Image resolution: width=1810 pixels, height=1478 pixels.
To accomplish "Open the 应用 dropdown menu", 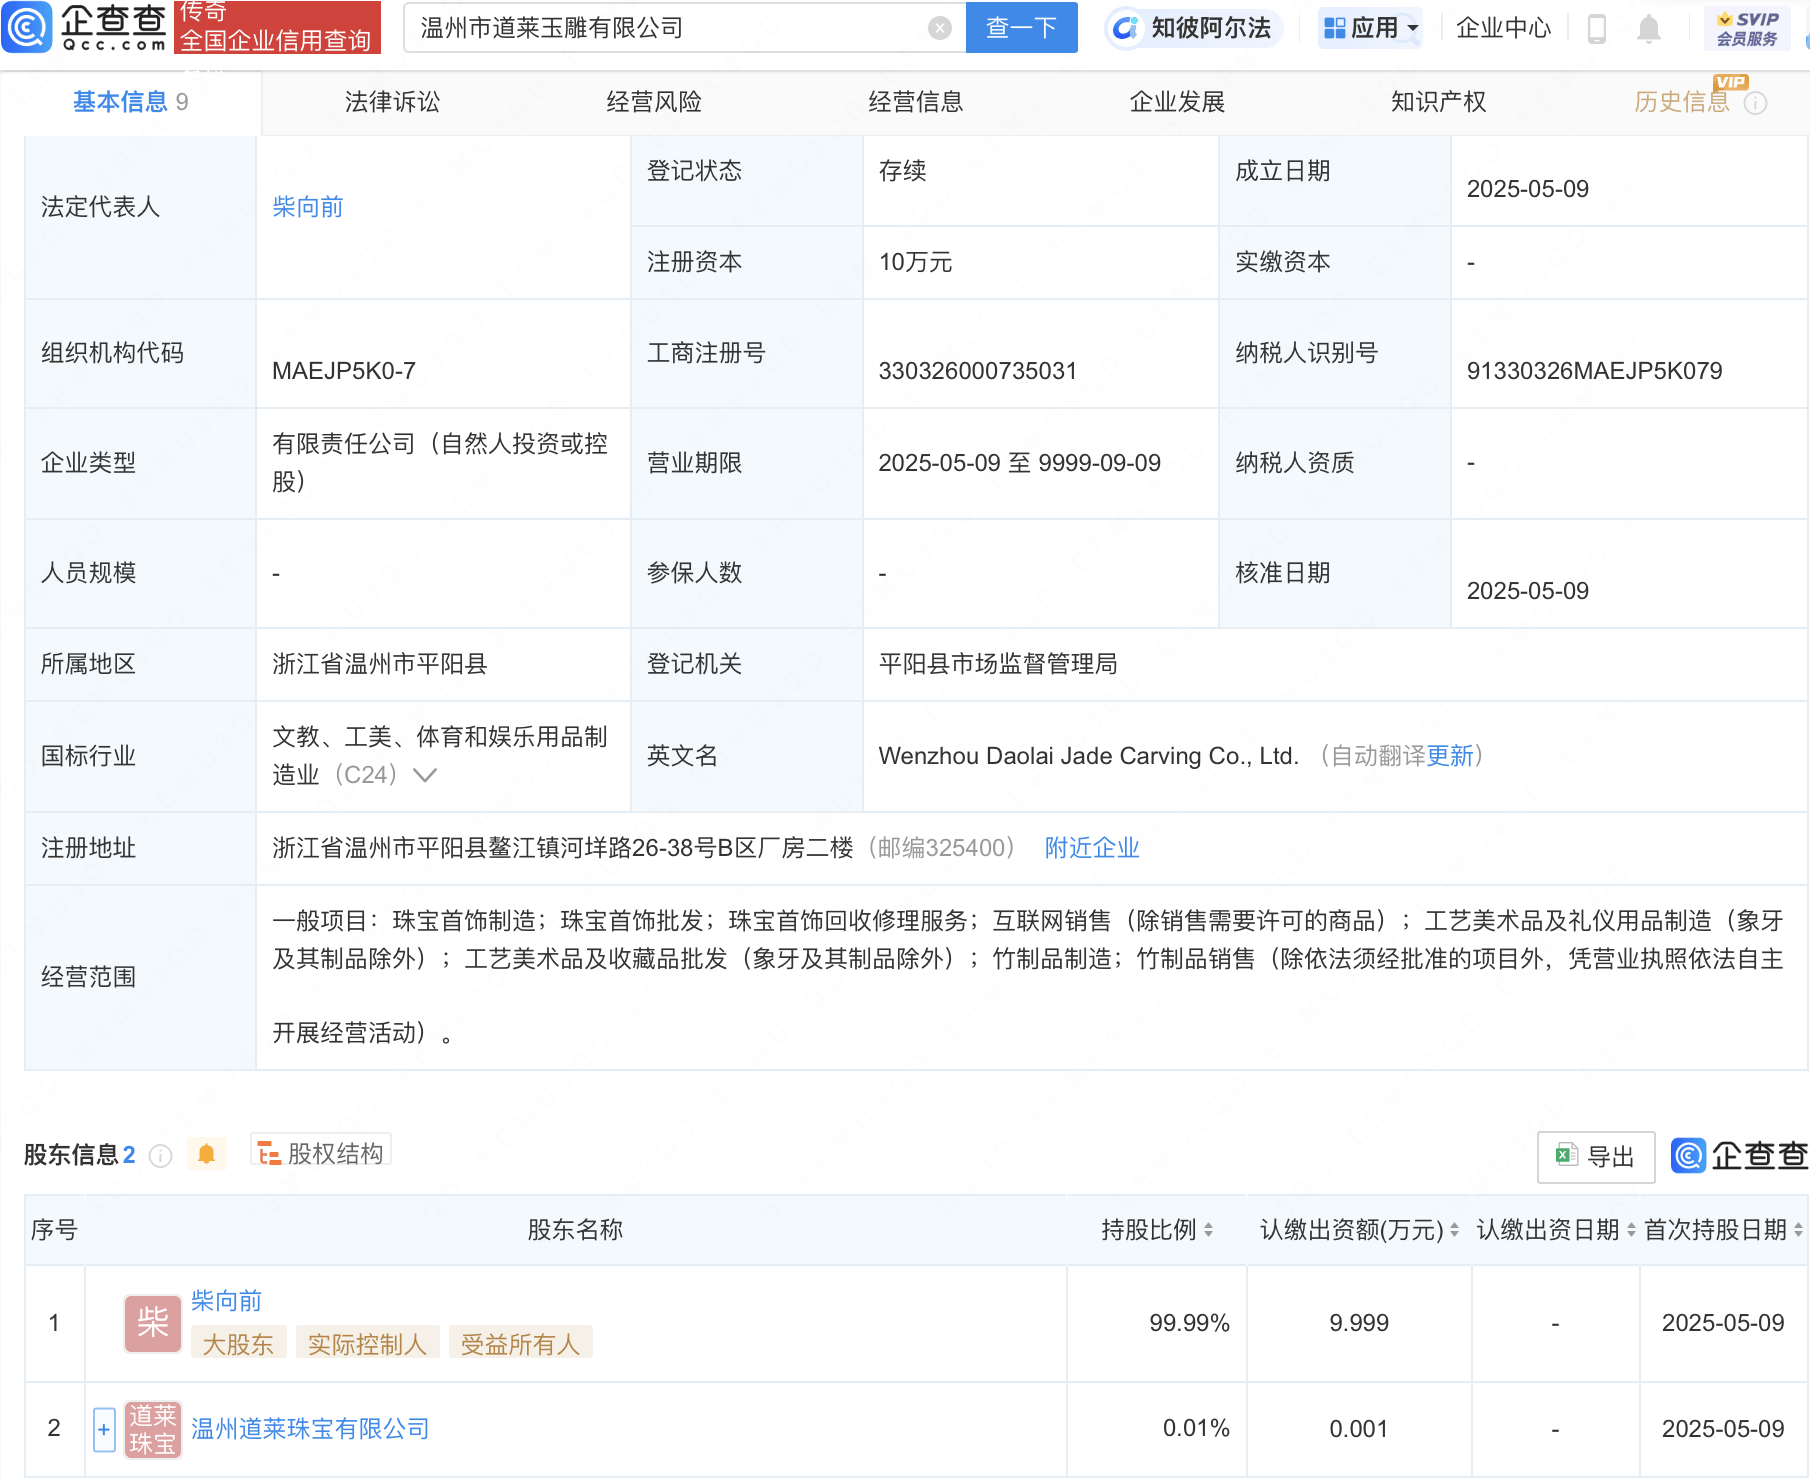I will coord(1369,27).
